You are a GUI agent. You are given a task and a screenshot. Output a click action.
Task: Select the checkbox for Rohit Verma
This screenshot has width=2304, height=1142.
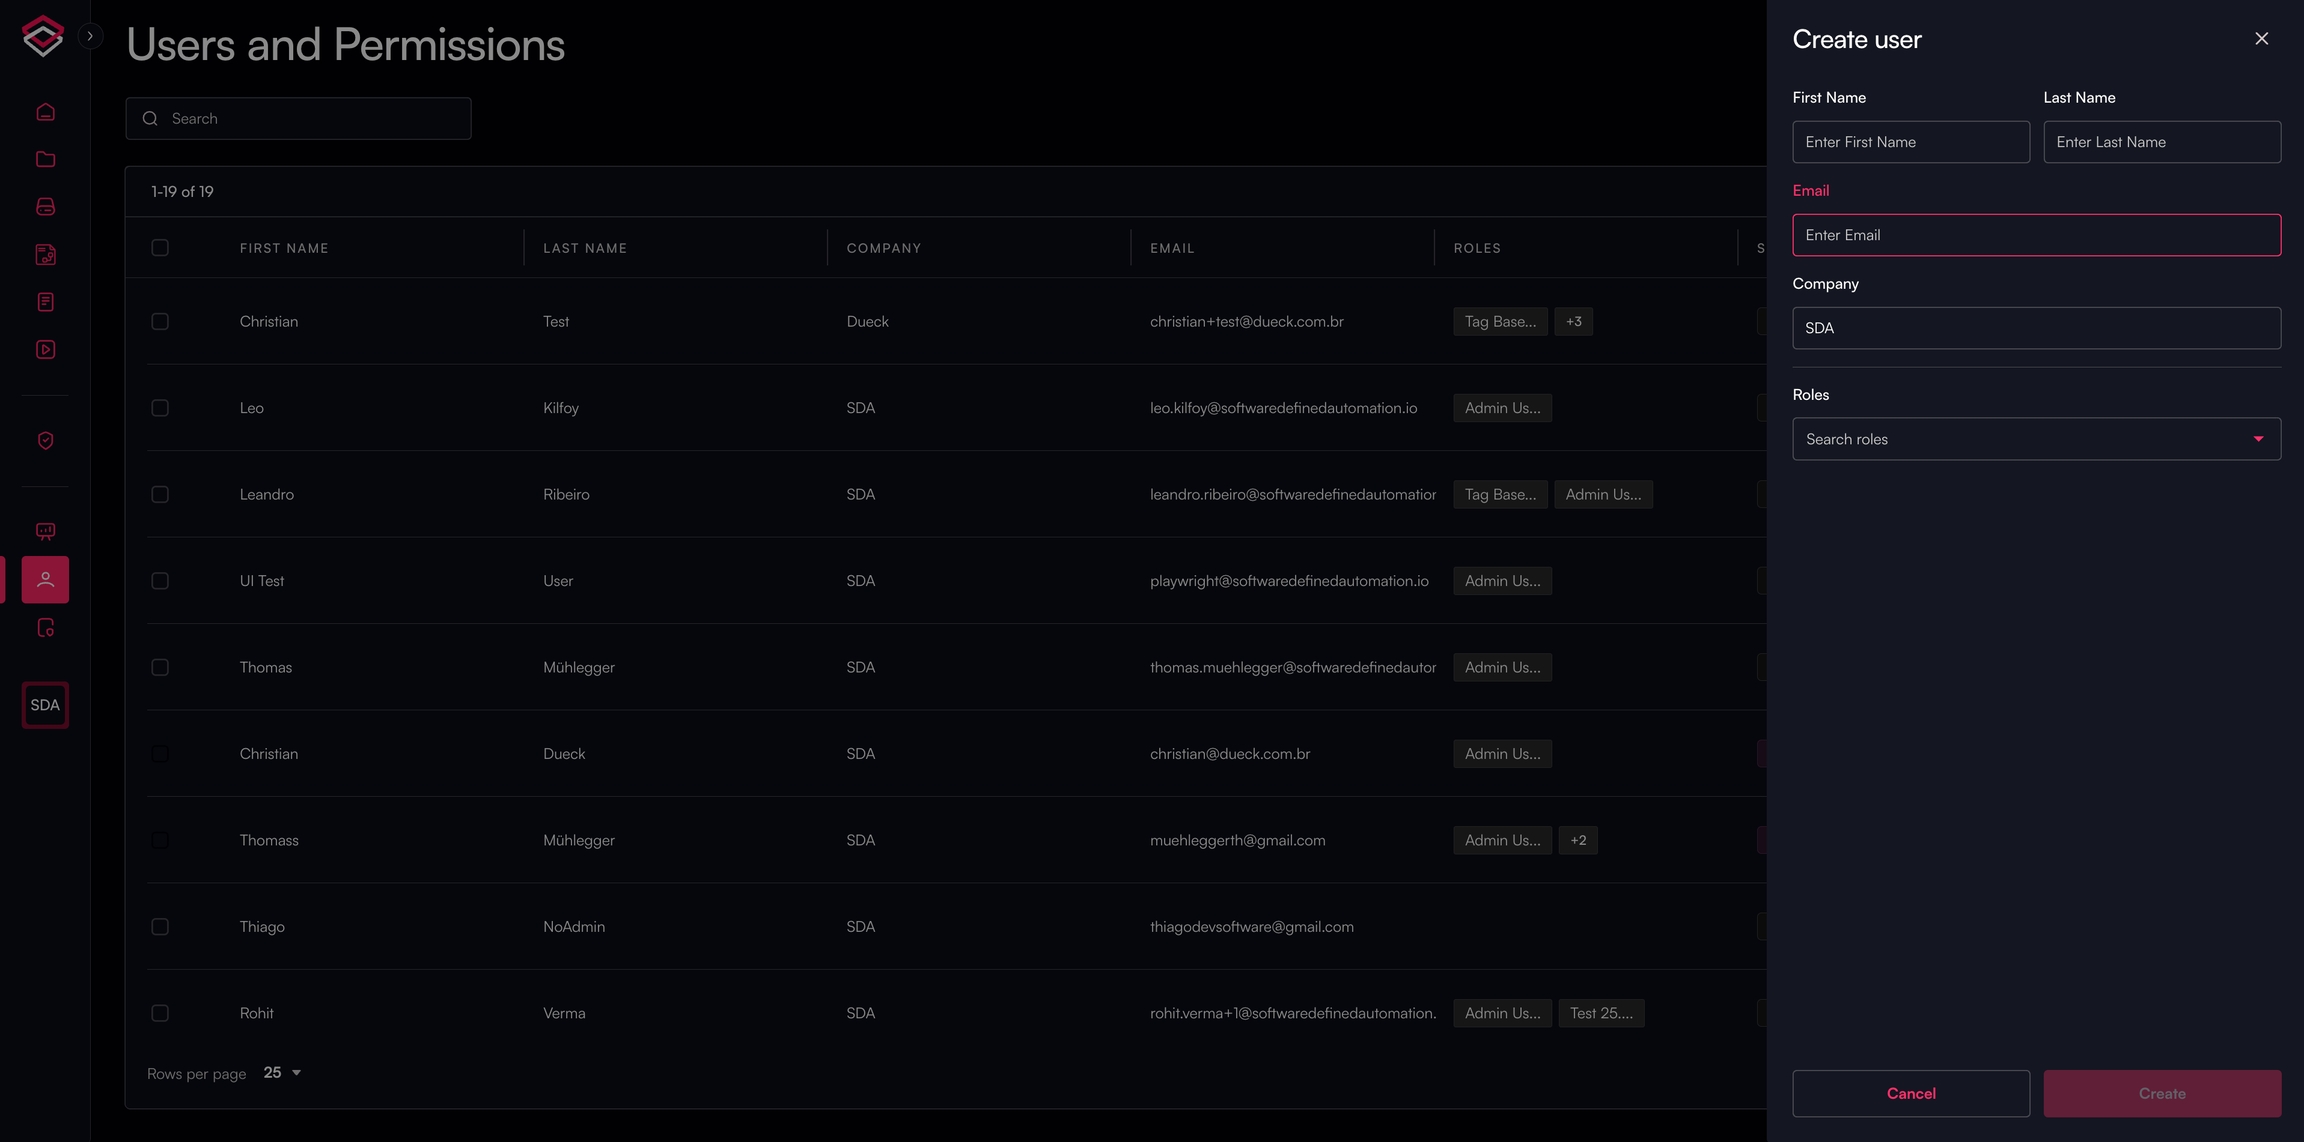160,1013
